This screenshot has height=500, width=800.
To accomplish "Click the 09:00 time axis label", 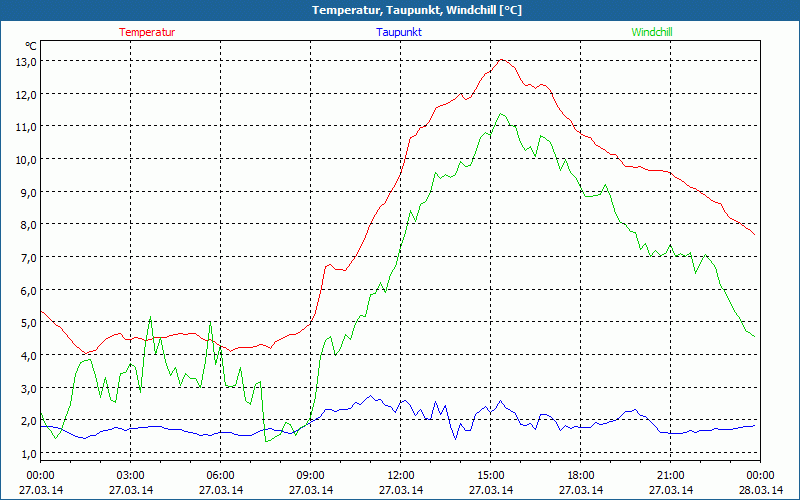I will pyautogui.click(x=311, y=476).
